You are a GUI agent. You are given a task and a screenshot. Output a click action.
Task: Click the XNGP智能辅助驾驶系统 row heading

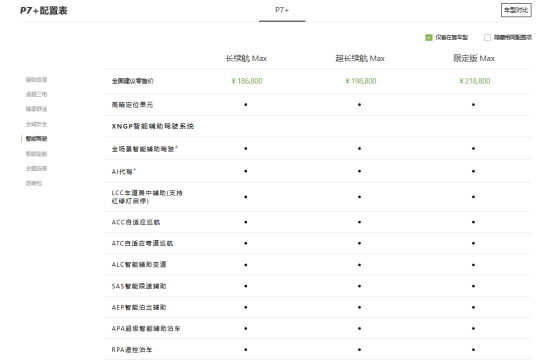point(153,126)
